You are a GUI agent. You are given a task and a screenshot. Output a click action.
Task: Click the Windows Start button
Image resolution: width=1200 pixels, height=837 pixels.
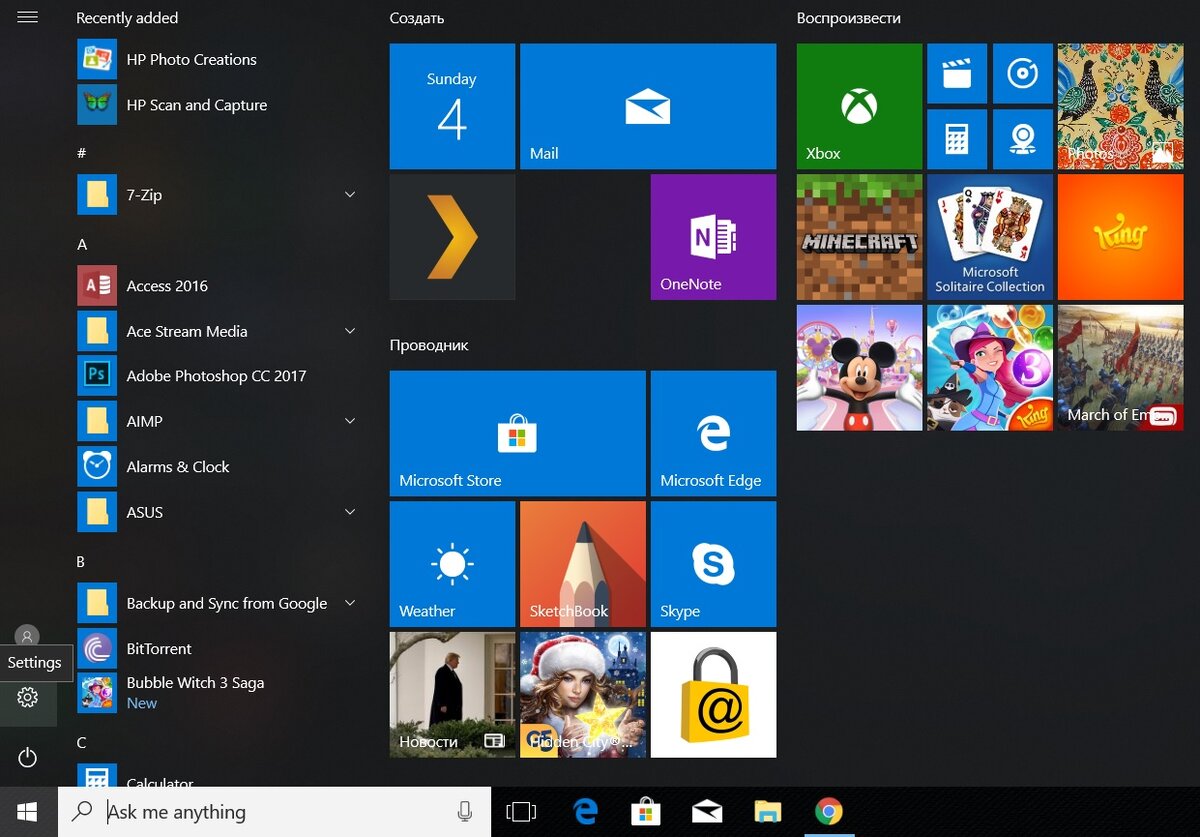[28, 811]
